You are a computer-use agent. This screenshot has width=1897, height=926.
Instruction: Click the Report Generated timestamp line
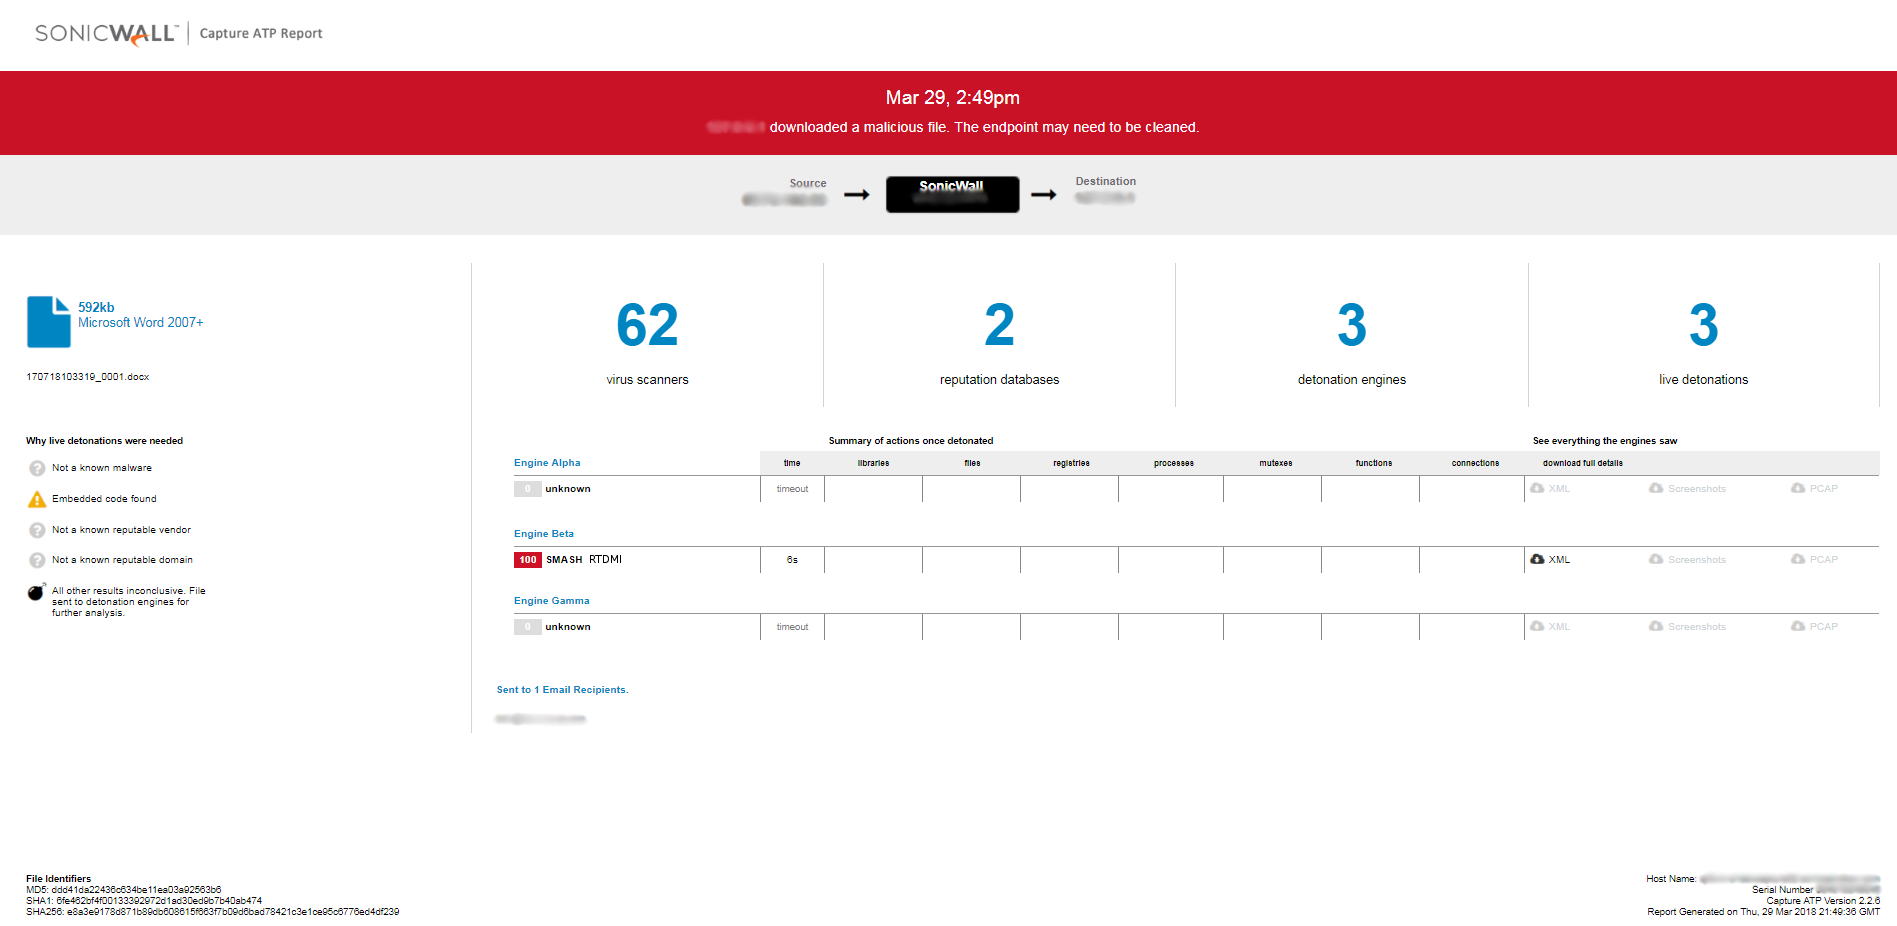pyautogui.click(x=1764, y=912)
